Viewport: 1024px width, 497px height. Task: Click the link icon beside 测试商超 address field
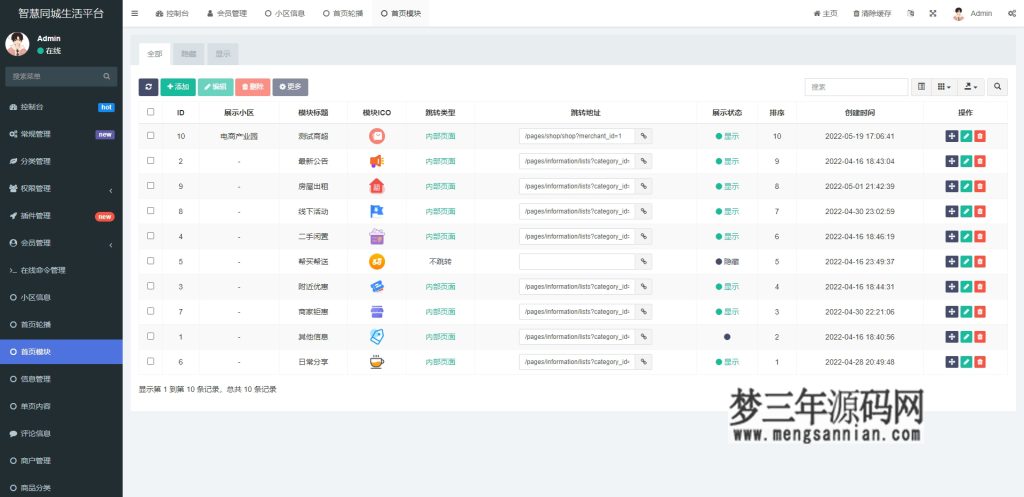643,136
